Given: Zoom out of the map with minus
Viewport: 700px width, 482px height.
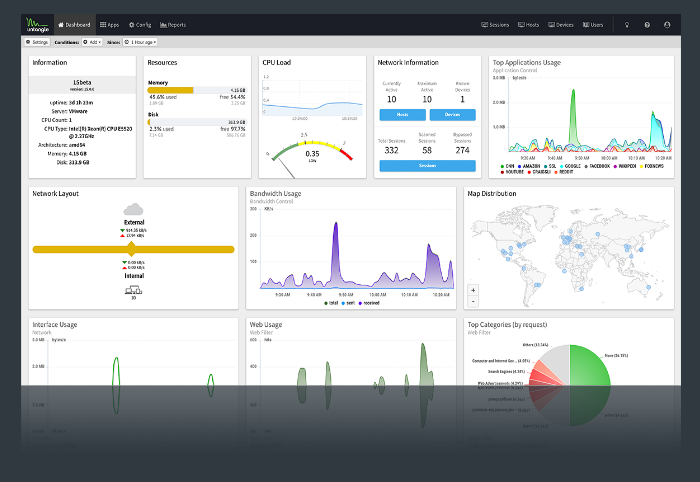Looking at the screenshot, I should click(x=473, y=302).
